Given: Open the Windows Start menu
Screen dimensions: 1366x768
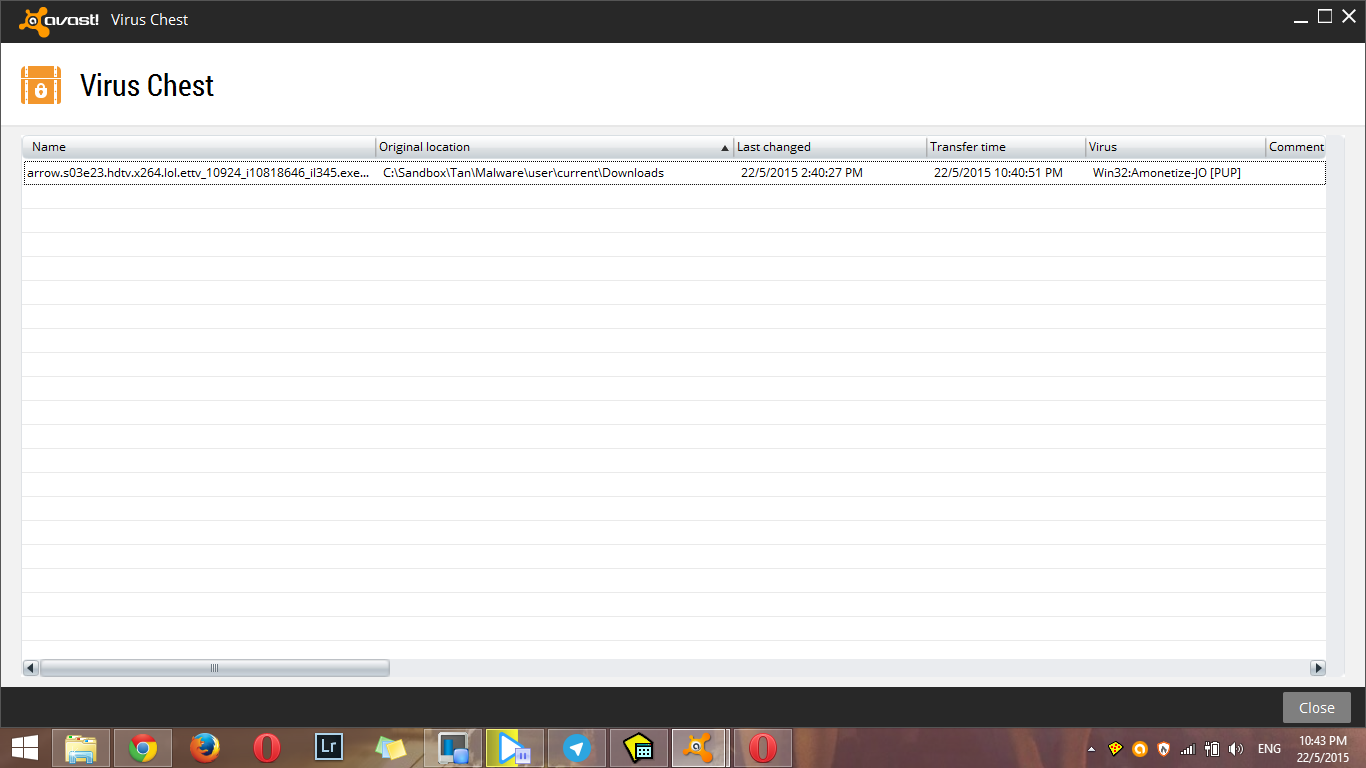Looking at the screenshot, I should tap(25, 748).
